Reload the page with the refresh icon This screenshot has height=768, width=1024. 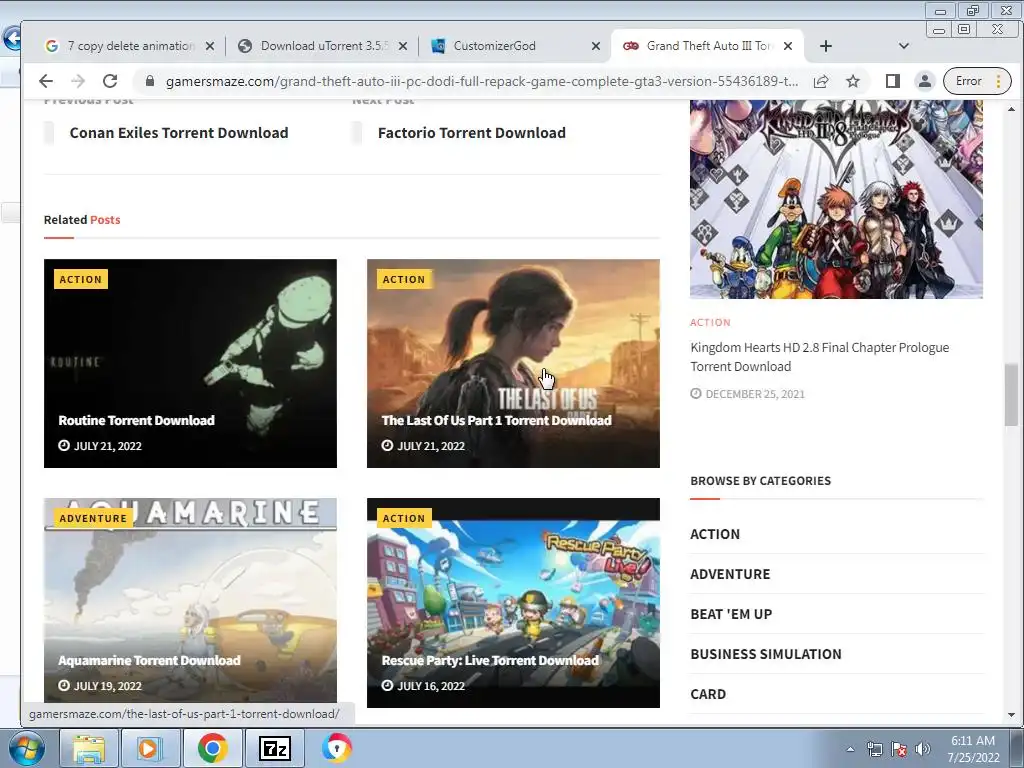pyautogui.click(x=110, y=81)
